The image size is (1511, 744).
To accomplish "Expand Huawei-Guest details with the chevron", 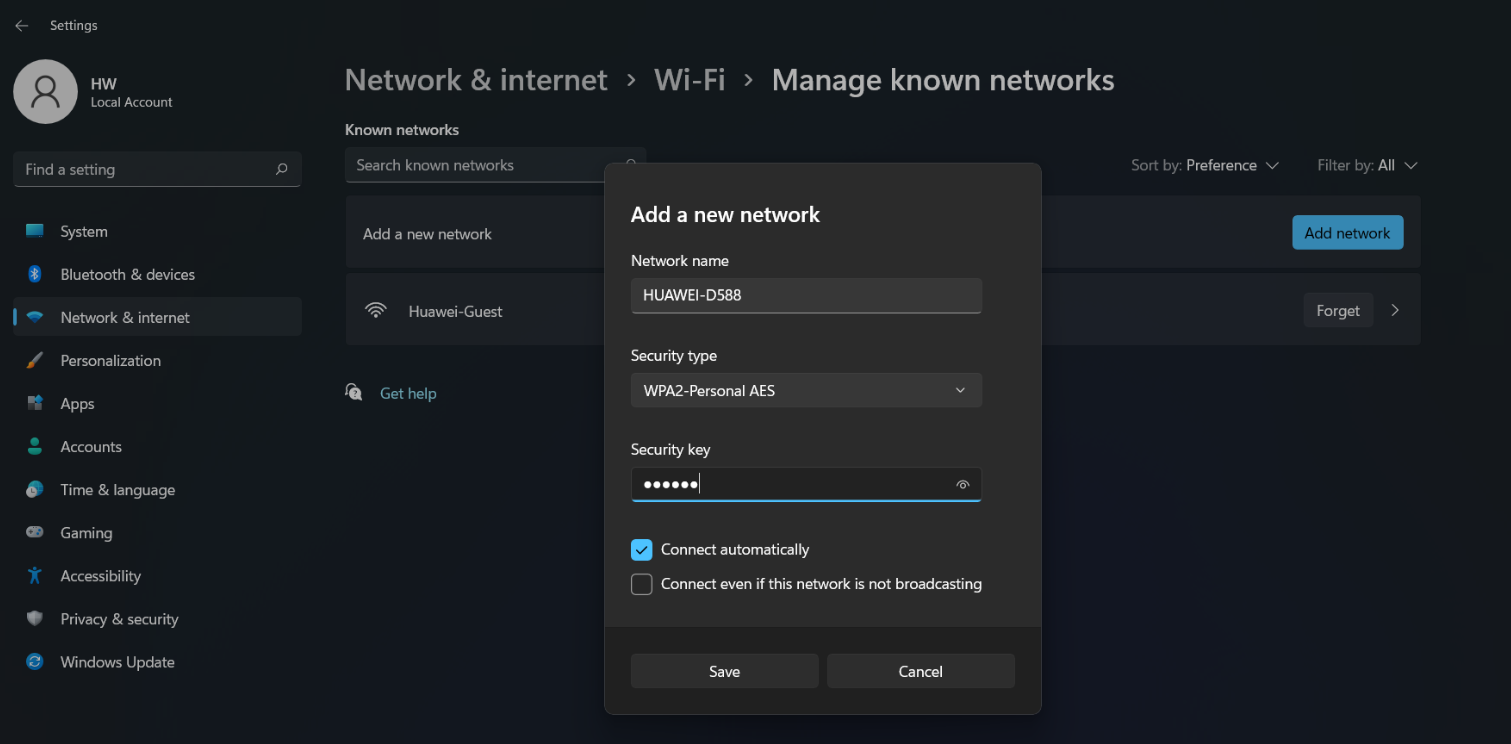I will [1395, 310].
